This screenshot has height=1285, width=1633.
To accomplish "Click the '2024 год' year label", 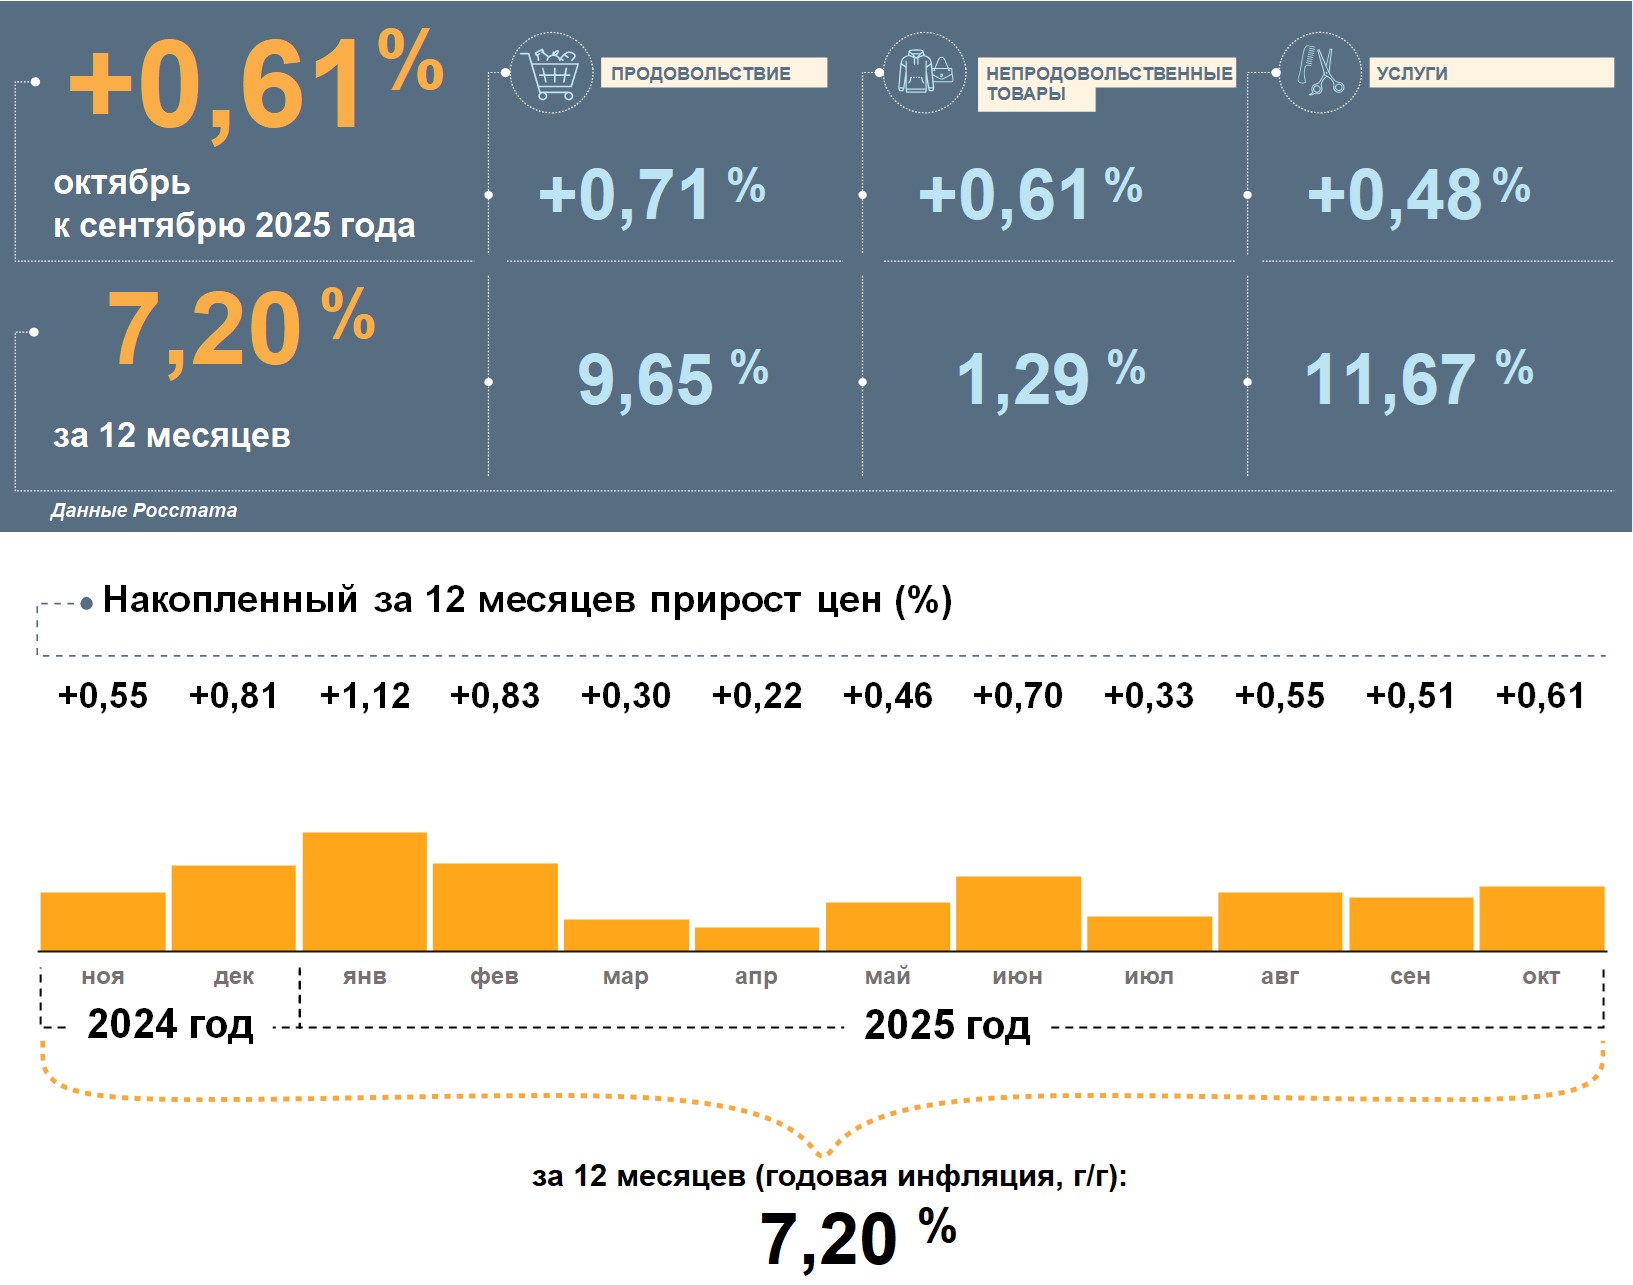I will tap(170, 1024).
